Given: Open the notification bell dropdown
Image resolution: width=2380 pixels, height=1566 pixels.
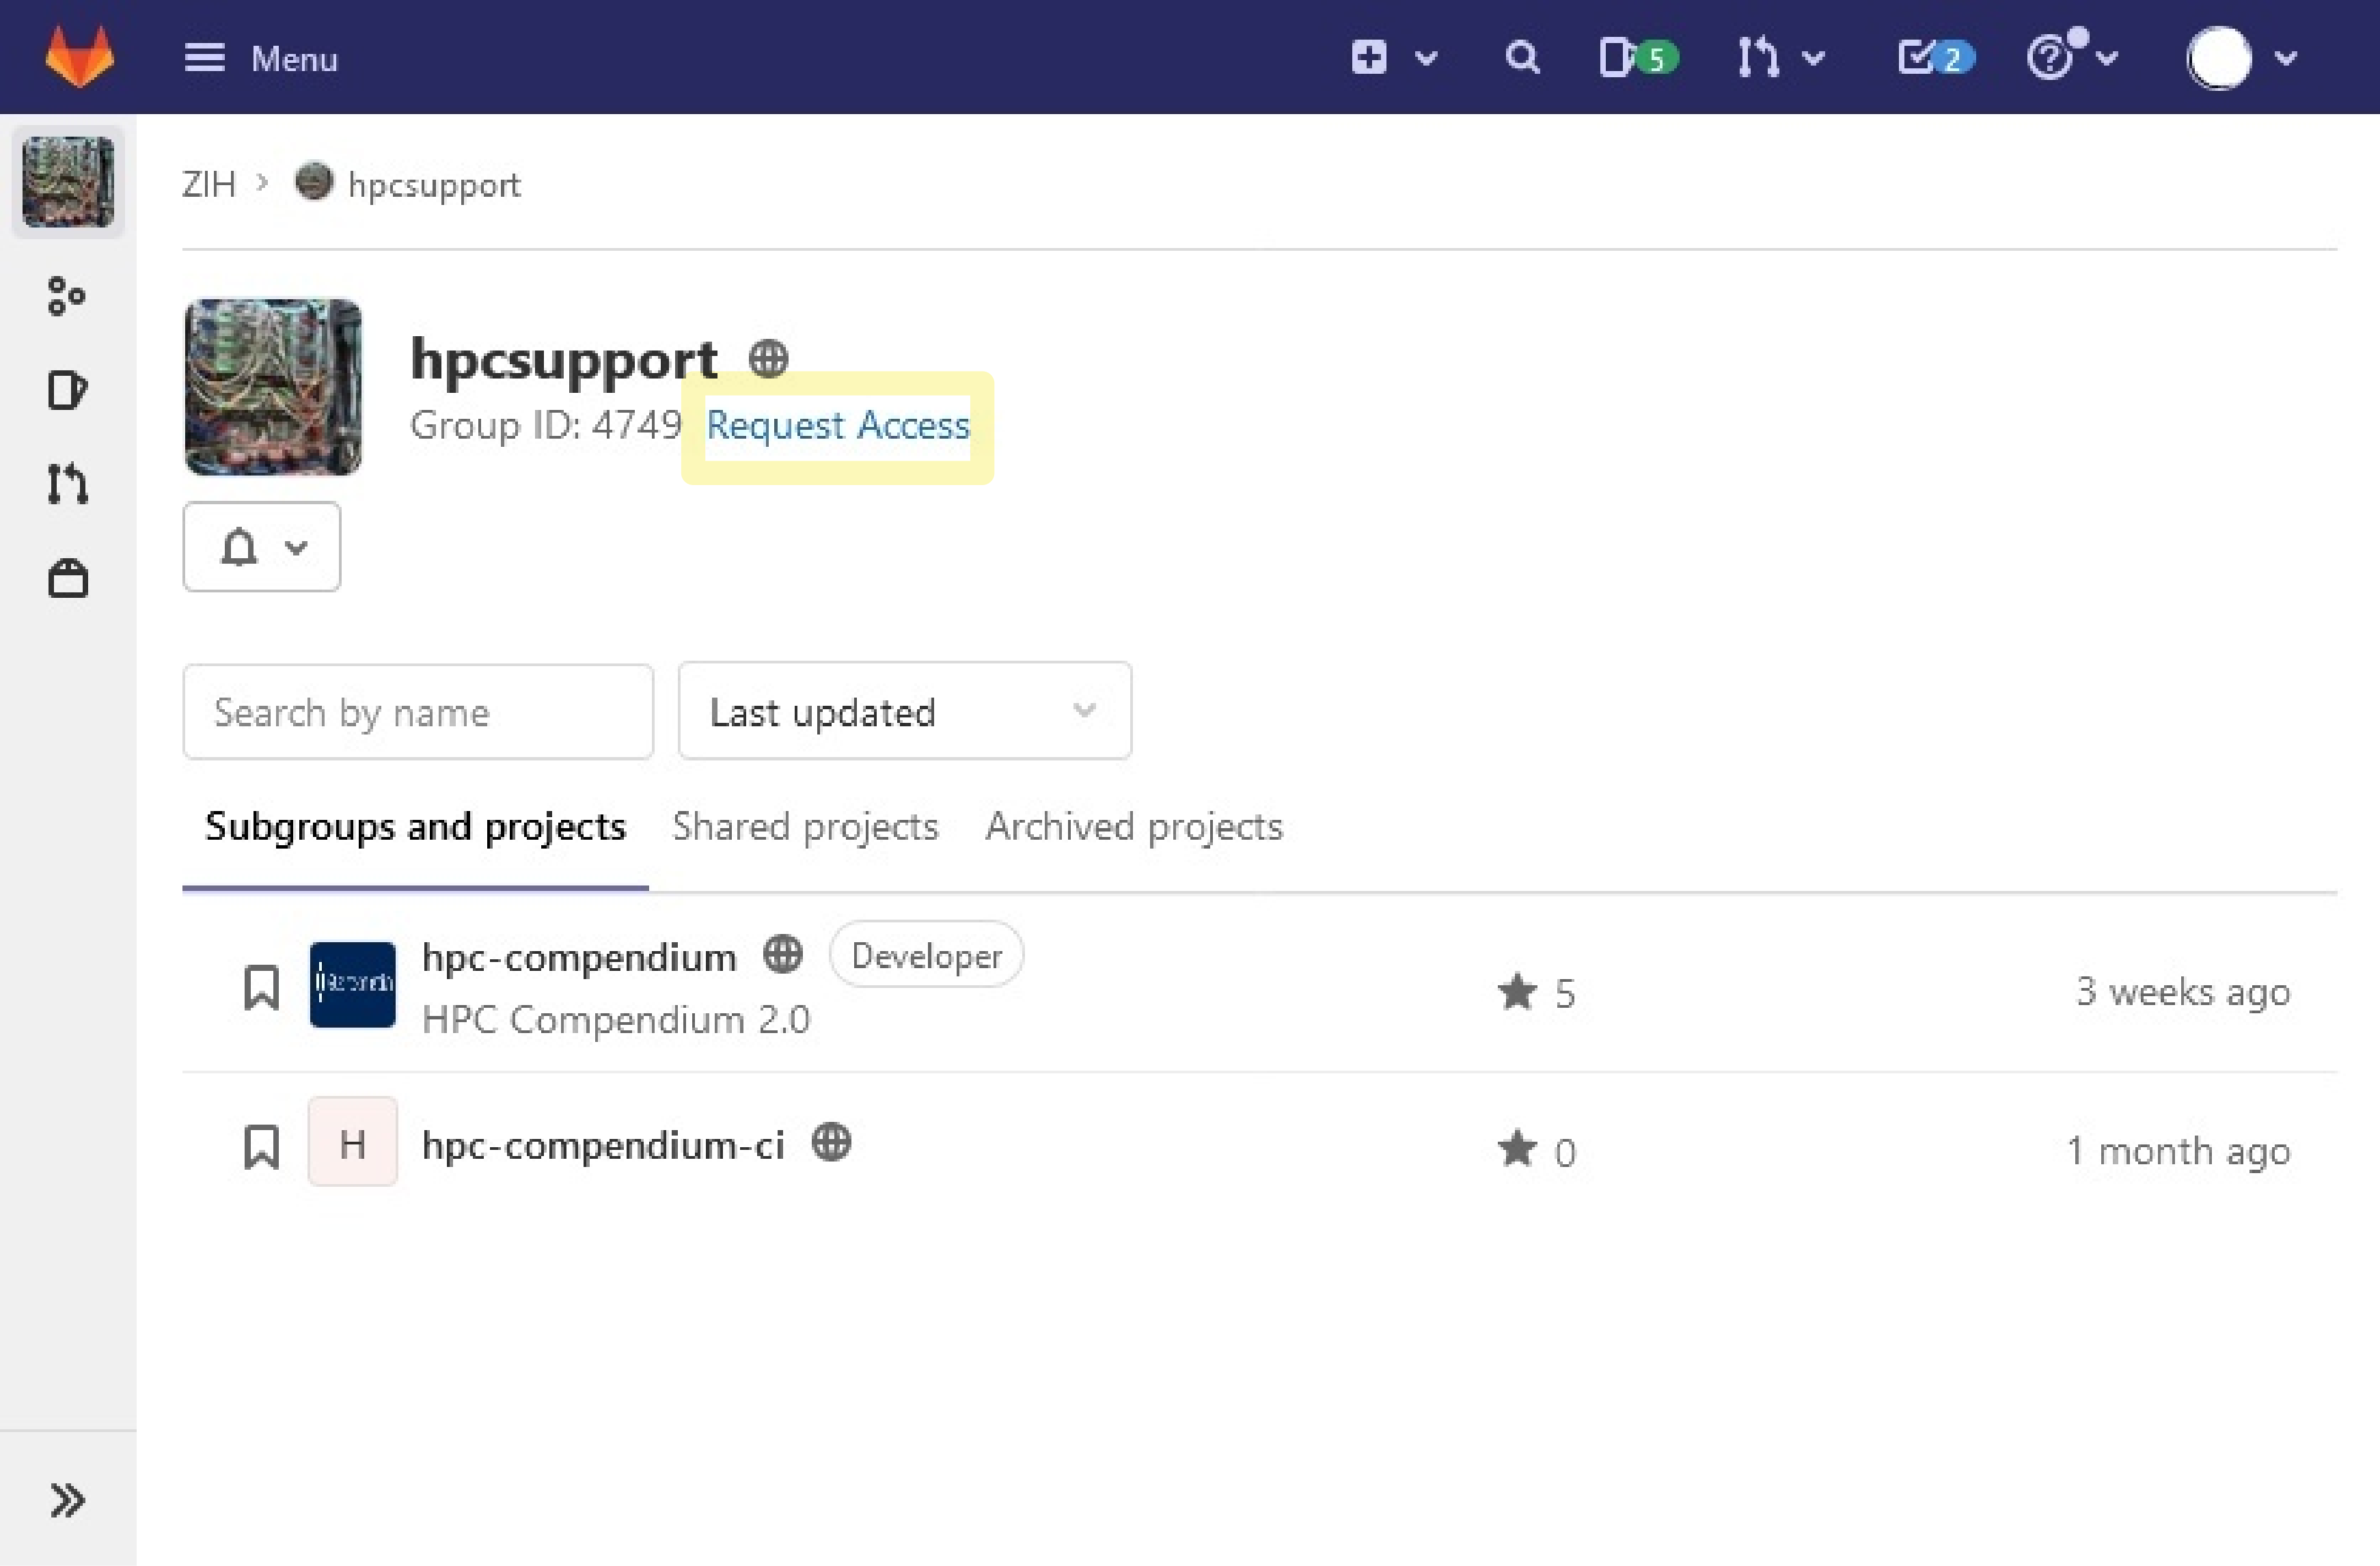Looking at the screenshot, I should click(262, 547).
